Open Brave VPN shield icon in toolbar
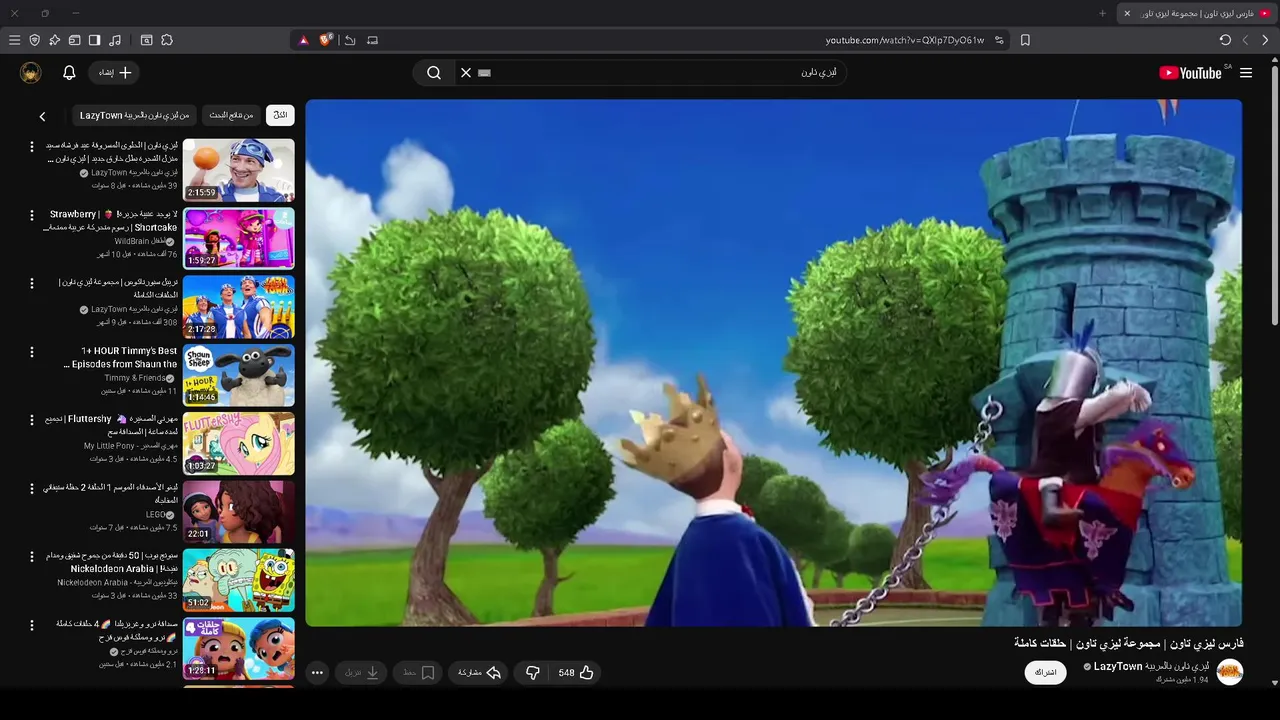1280x720 pixels. click(x=34, y=40)
